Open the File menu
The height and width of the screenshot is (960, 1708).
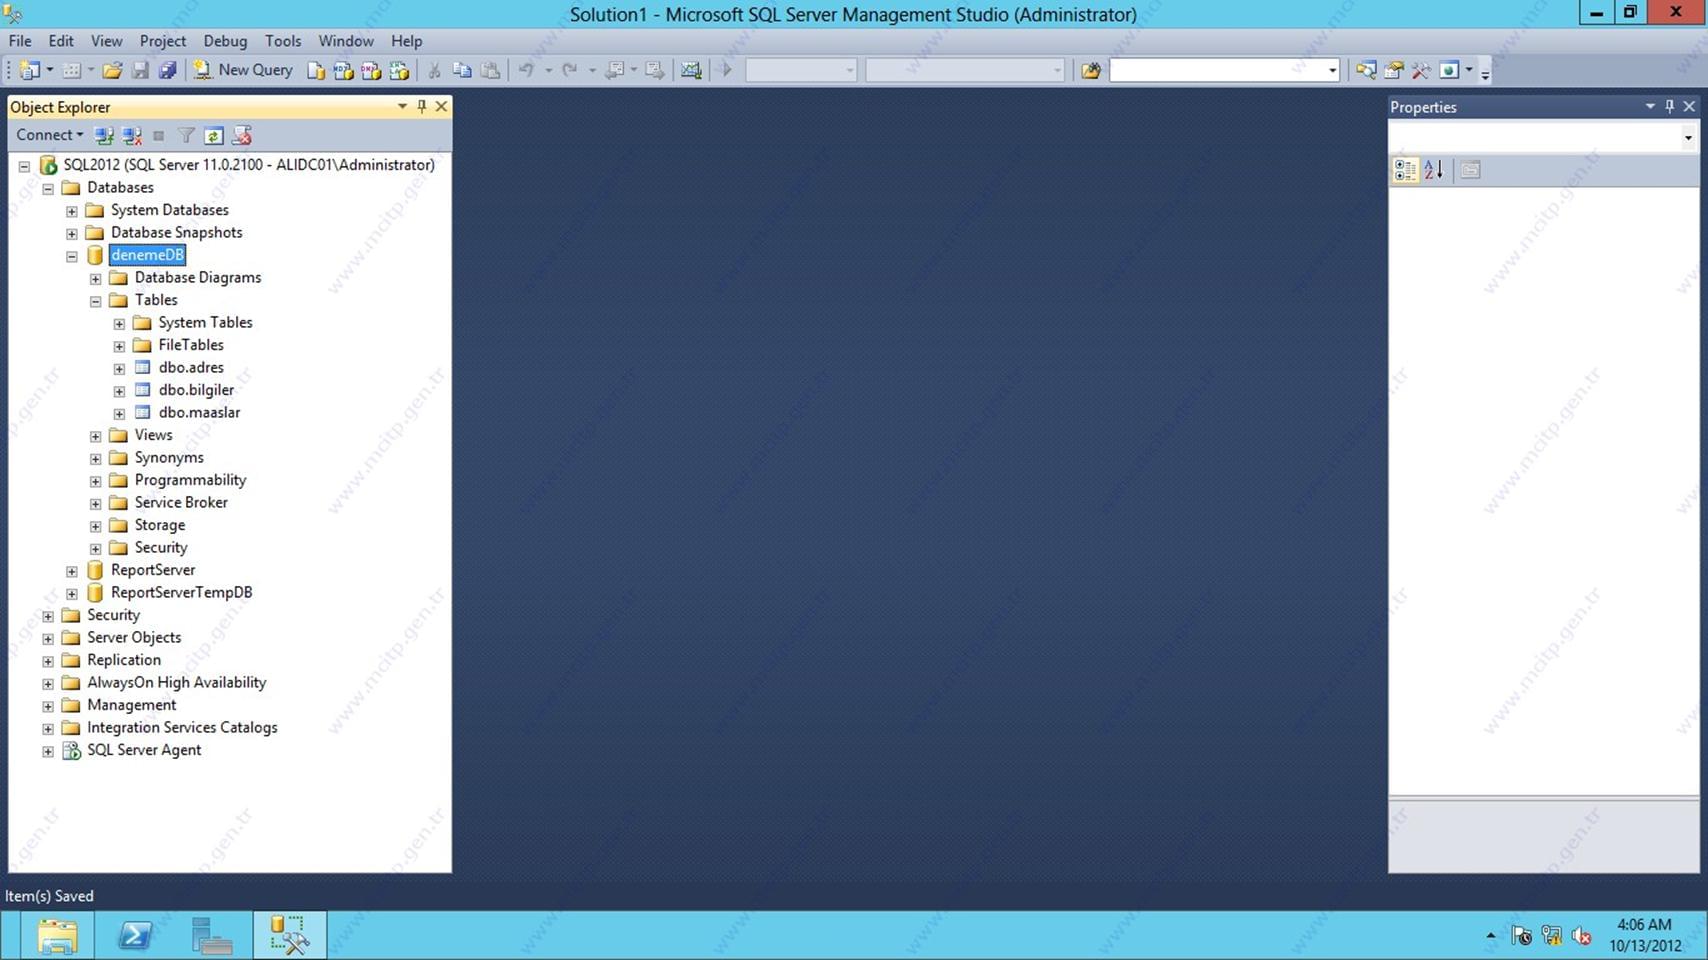(20, 41)
